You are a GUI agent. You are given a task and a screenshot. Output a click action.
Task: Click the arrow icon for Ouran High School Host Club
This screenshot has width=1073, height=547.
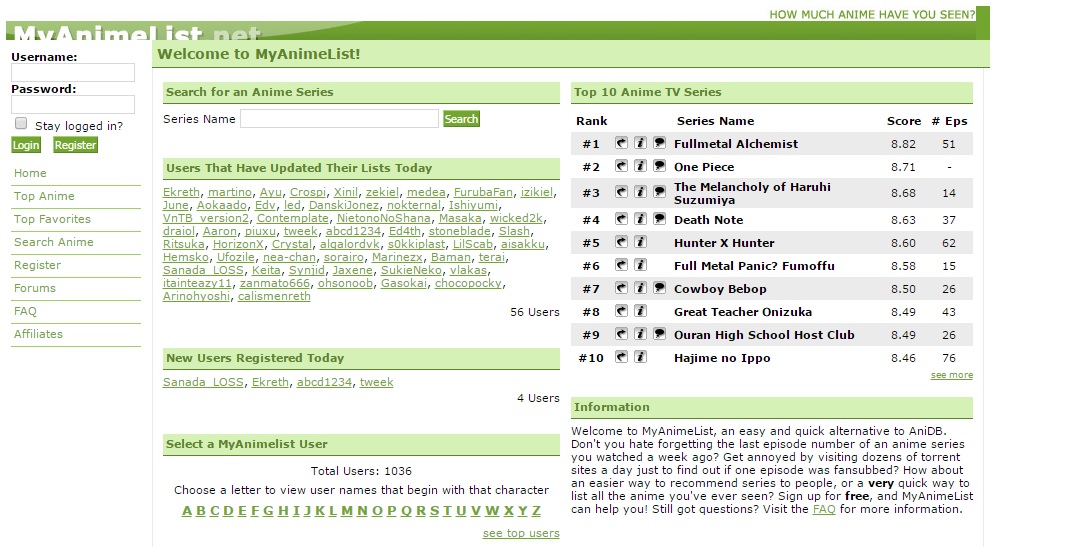tap(621, 334)
